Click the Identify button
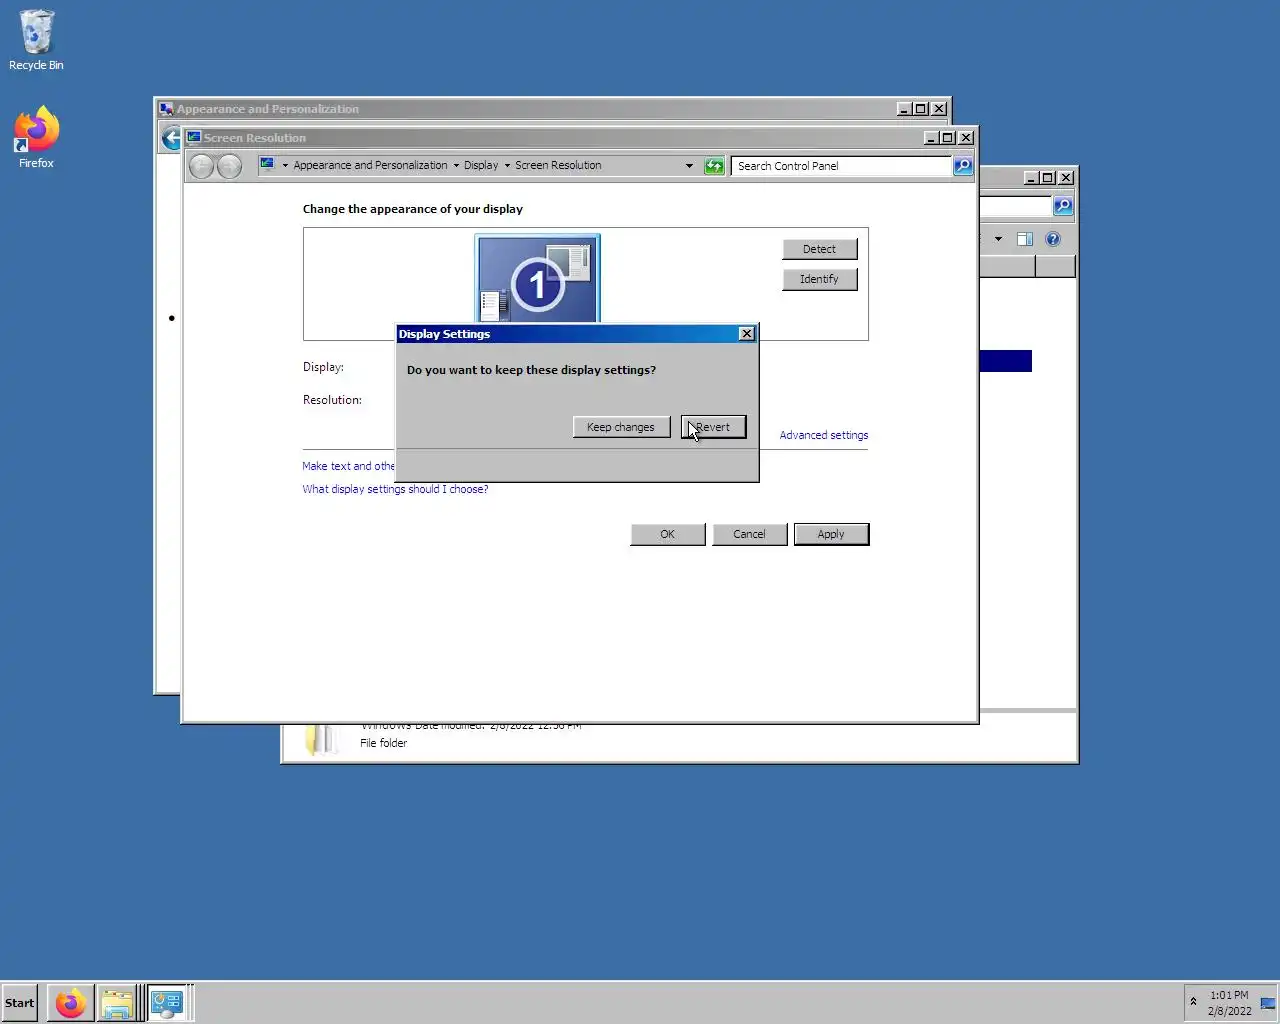 point(819,279)
